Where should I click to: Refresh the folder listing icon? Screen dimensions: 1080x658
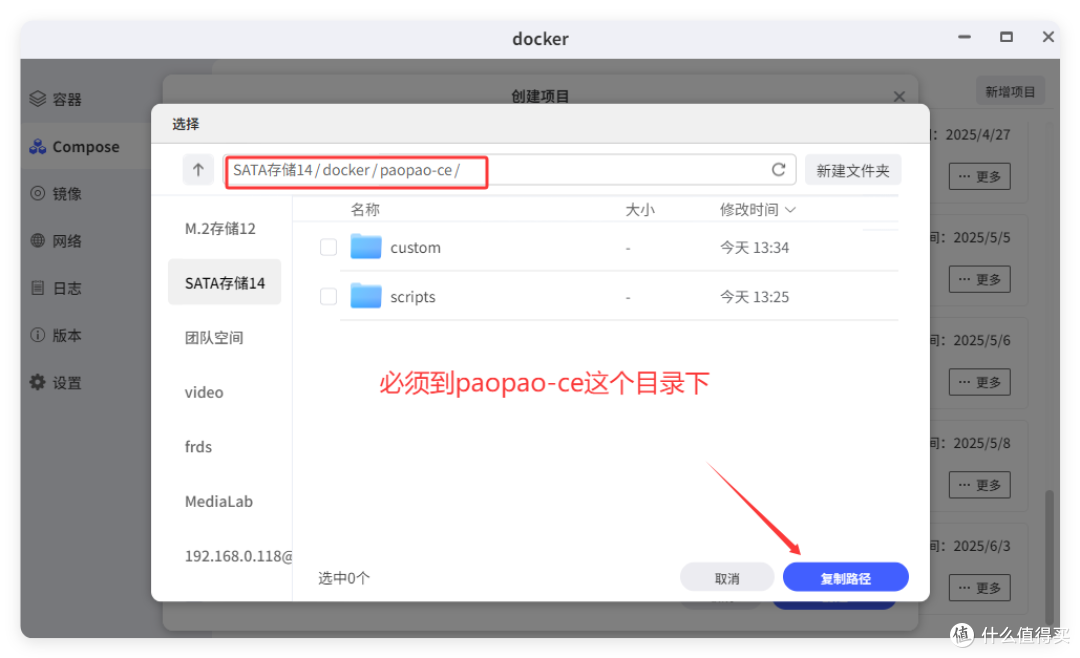coord(778,169)
